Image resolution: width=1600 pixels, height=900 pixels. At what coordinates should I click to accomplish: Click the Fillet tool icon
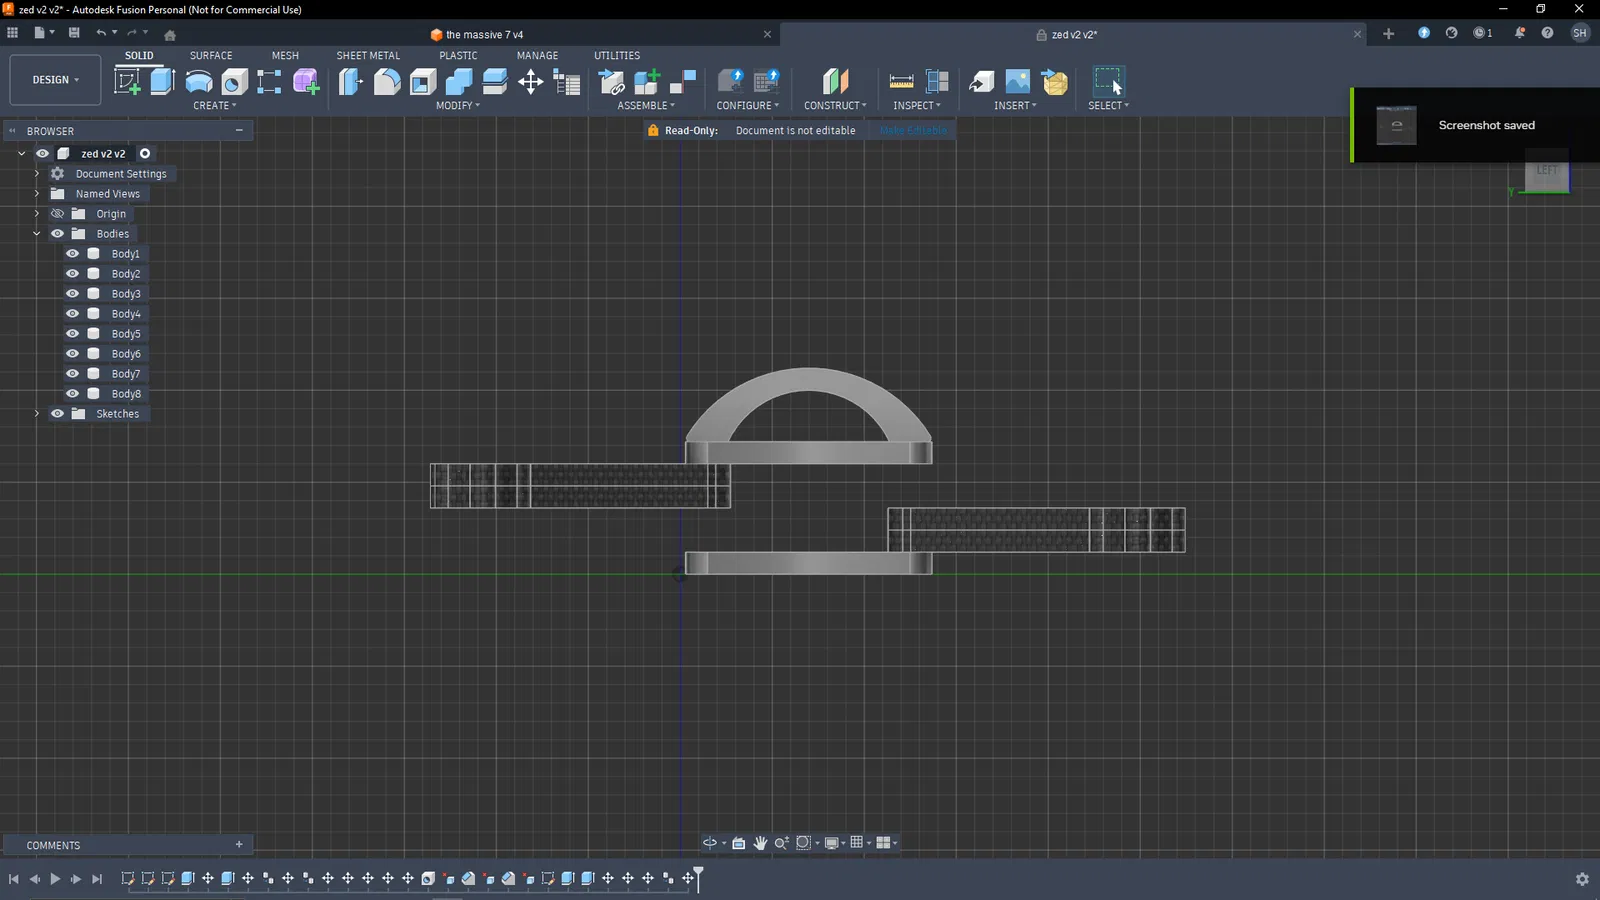[x=386, y=81]
